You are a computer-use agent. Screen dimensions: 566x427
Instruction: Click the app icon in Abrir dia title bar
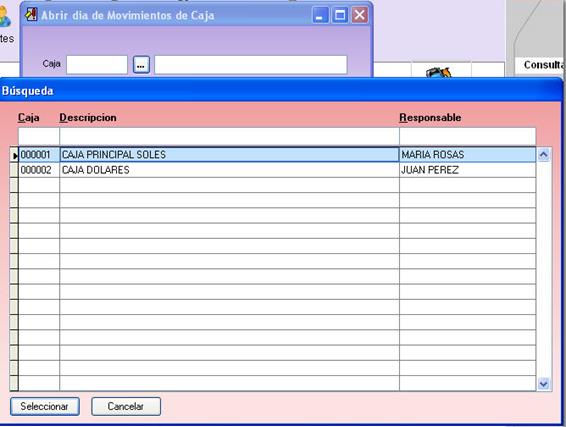(x=31, y=15)
